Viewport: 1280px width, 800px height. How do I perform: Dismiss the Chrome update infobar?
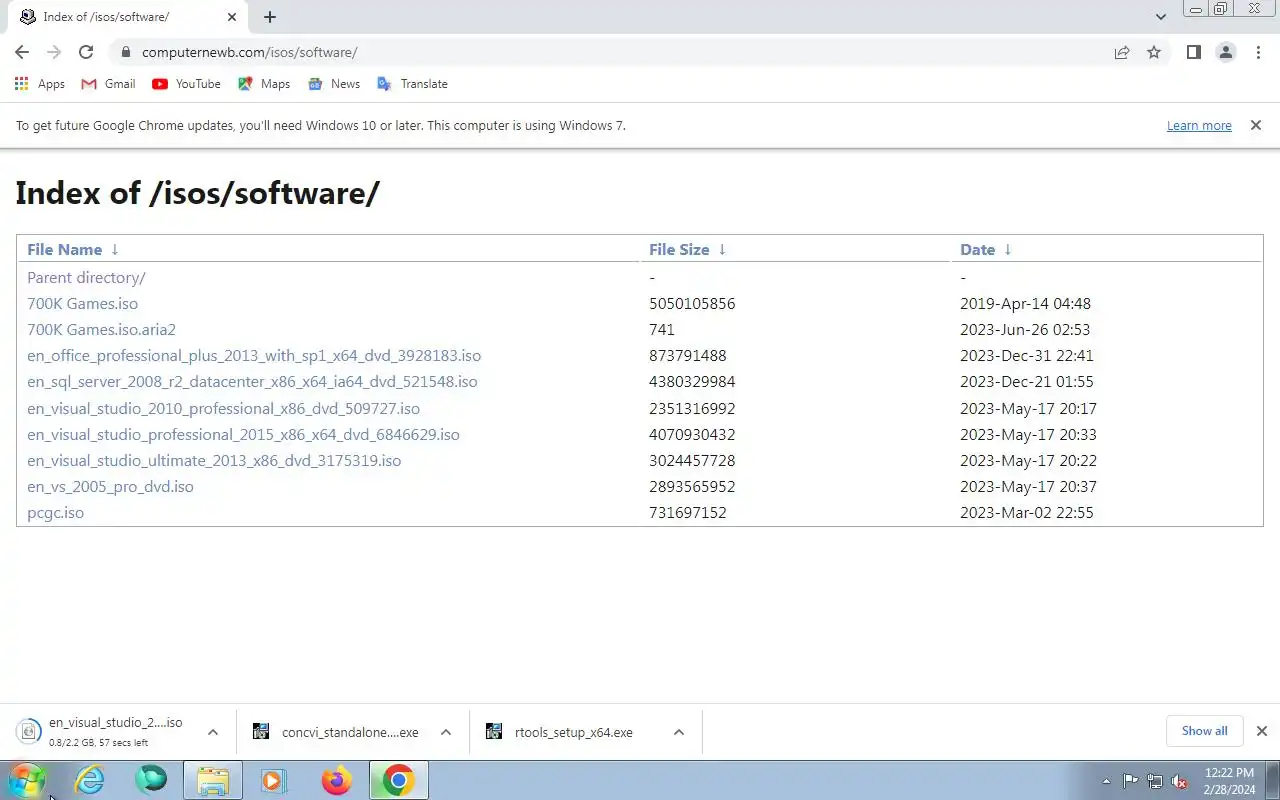pos(1256,125)
